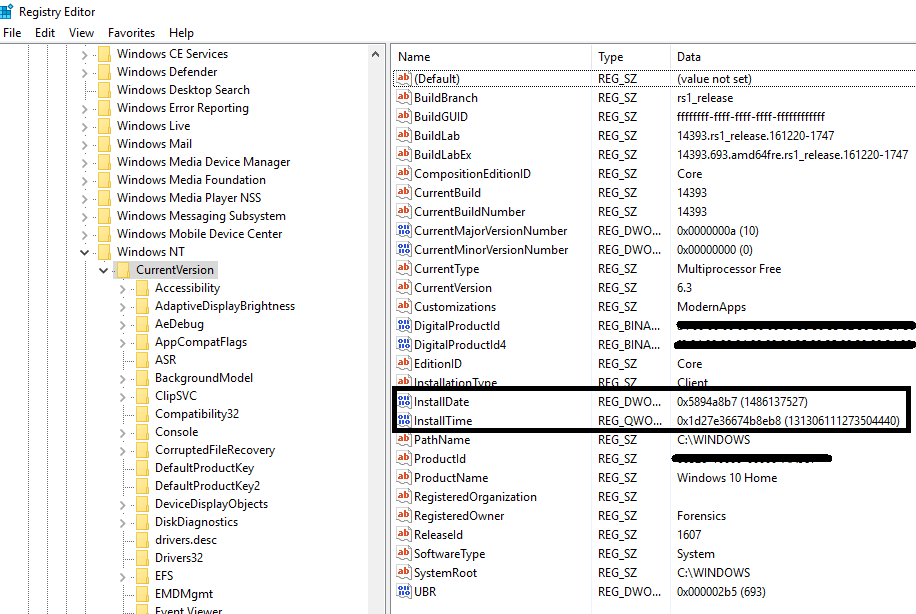Expand the Windows CE Services key
The image size is (916, 614).
click(x=85, y=55)
